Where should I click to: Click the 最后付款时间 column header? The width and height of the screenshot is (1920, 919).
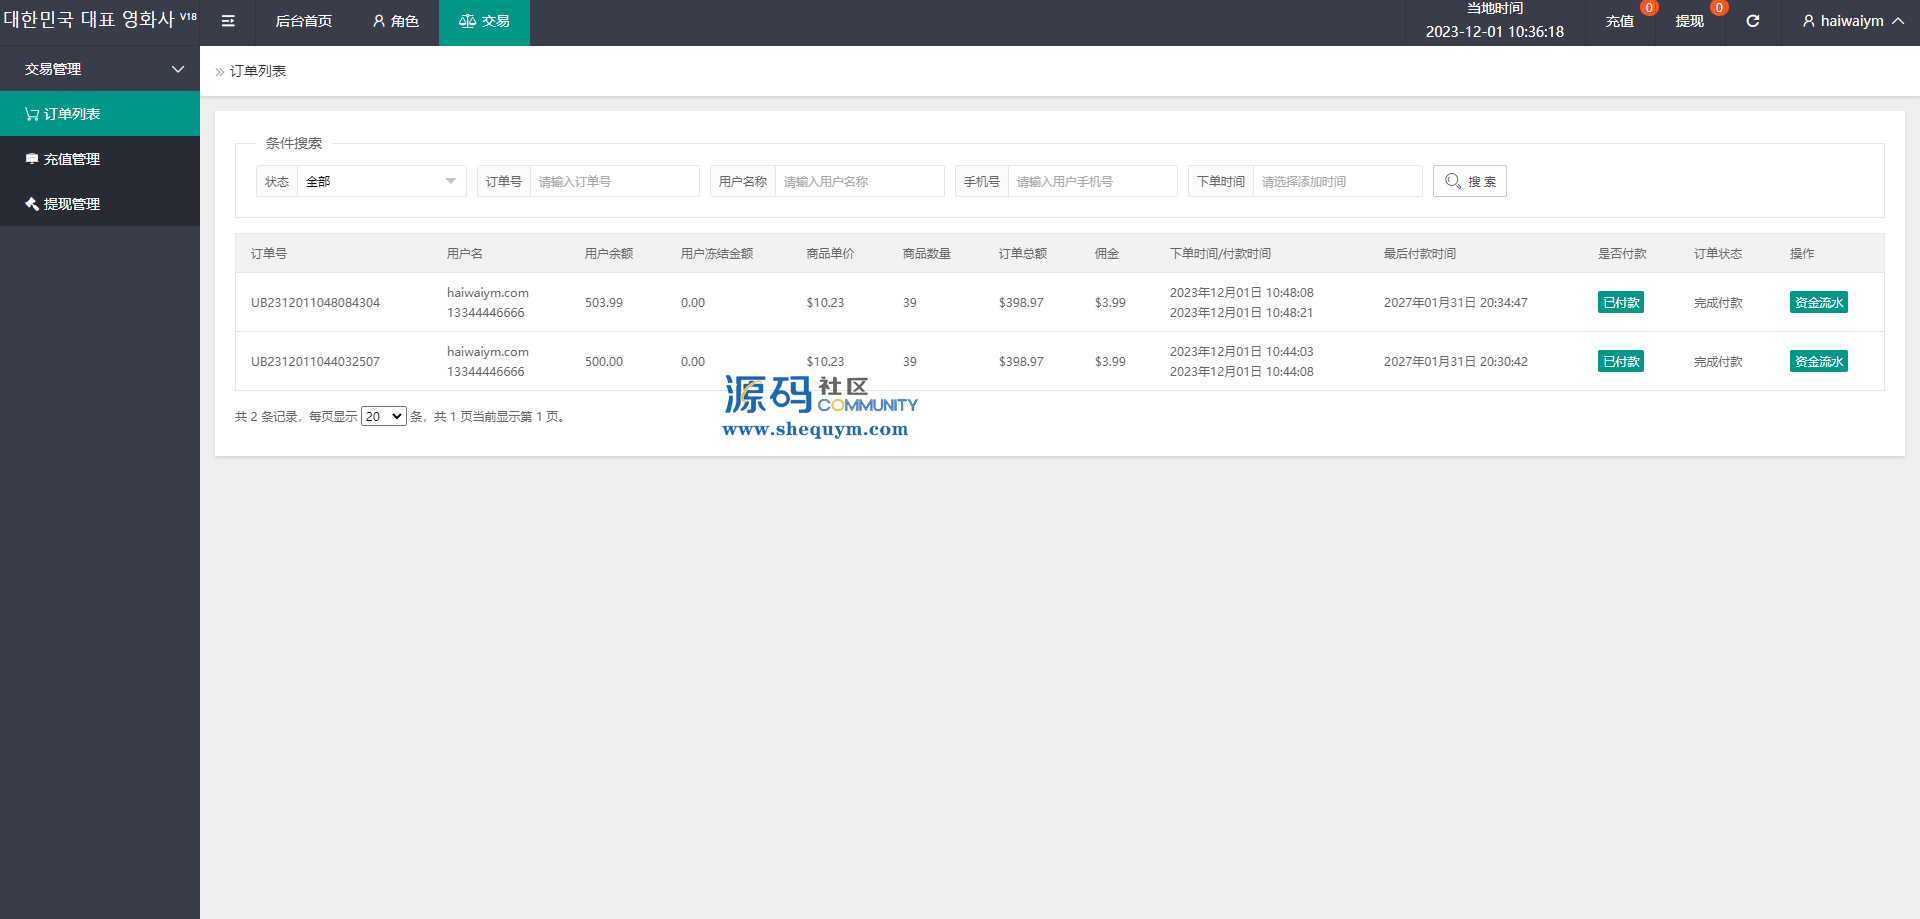click(1420, 253)
